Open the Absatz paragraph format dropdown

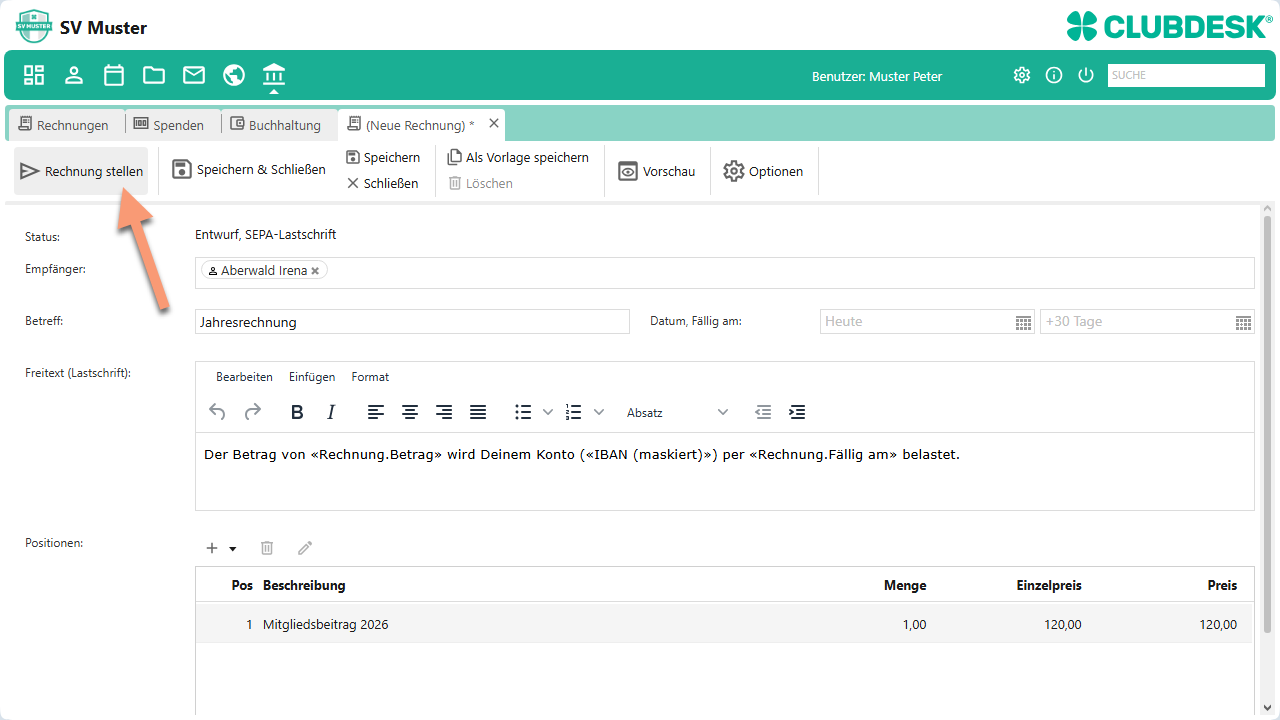click(x=677, y=412)
